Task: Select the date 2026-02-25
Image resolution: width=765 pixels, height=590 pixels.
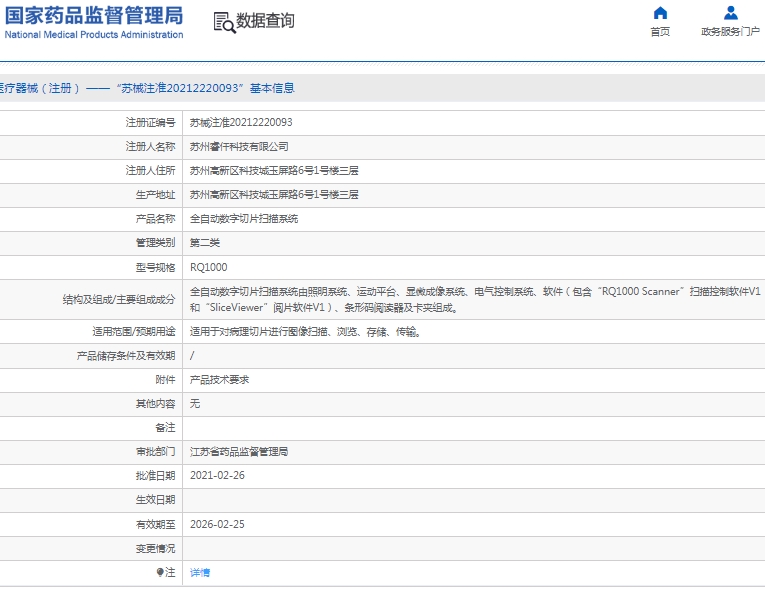Action: pos(217,525)
